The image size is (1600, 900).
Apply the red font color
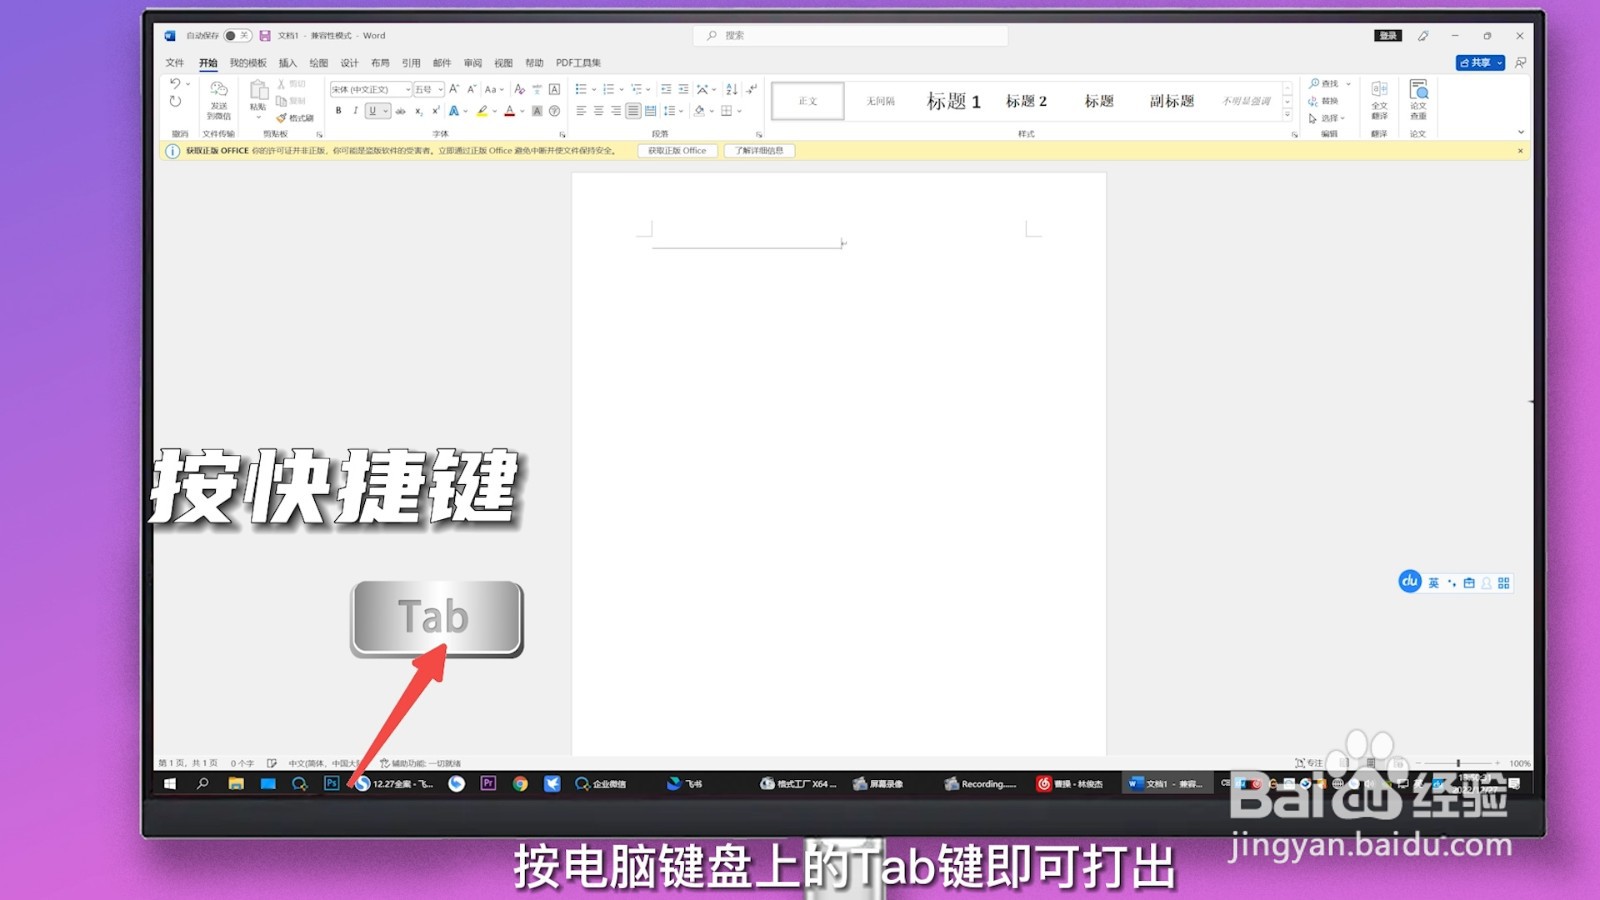pos(509,111)
